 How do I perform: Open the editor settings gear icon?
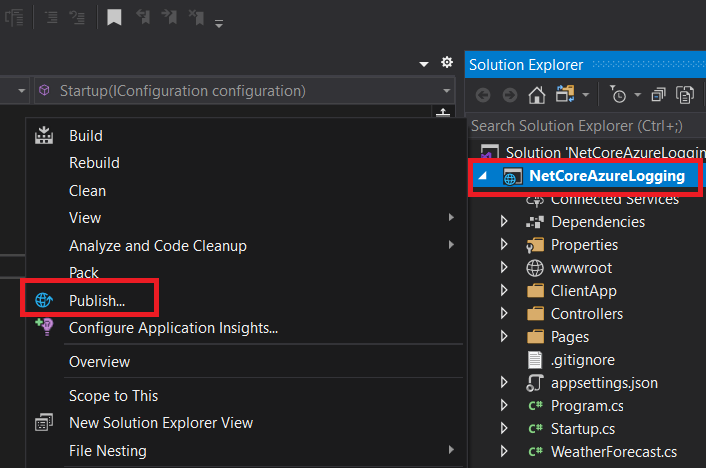[447, 63]
